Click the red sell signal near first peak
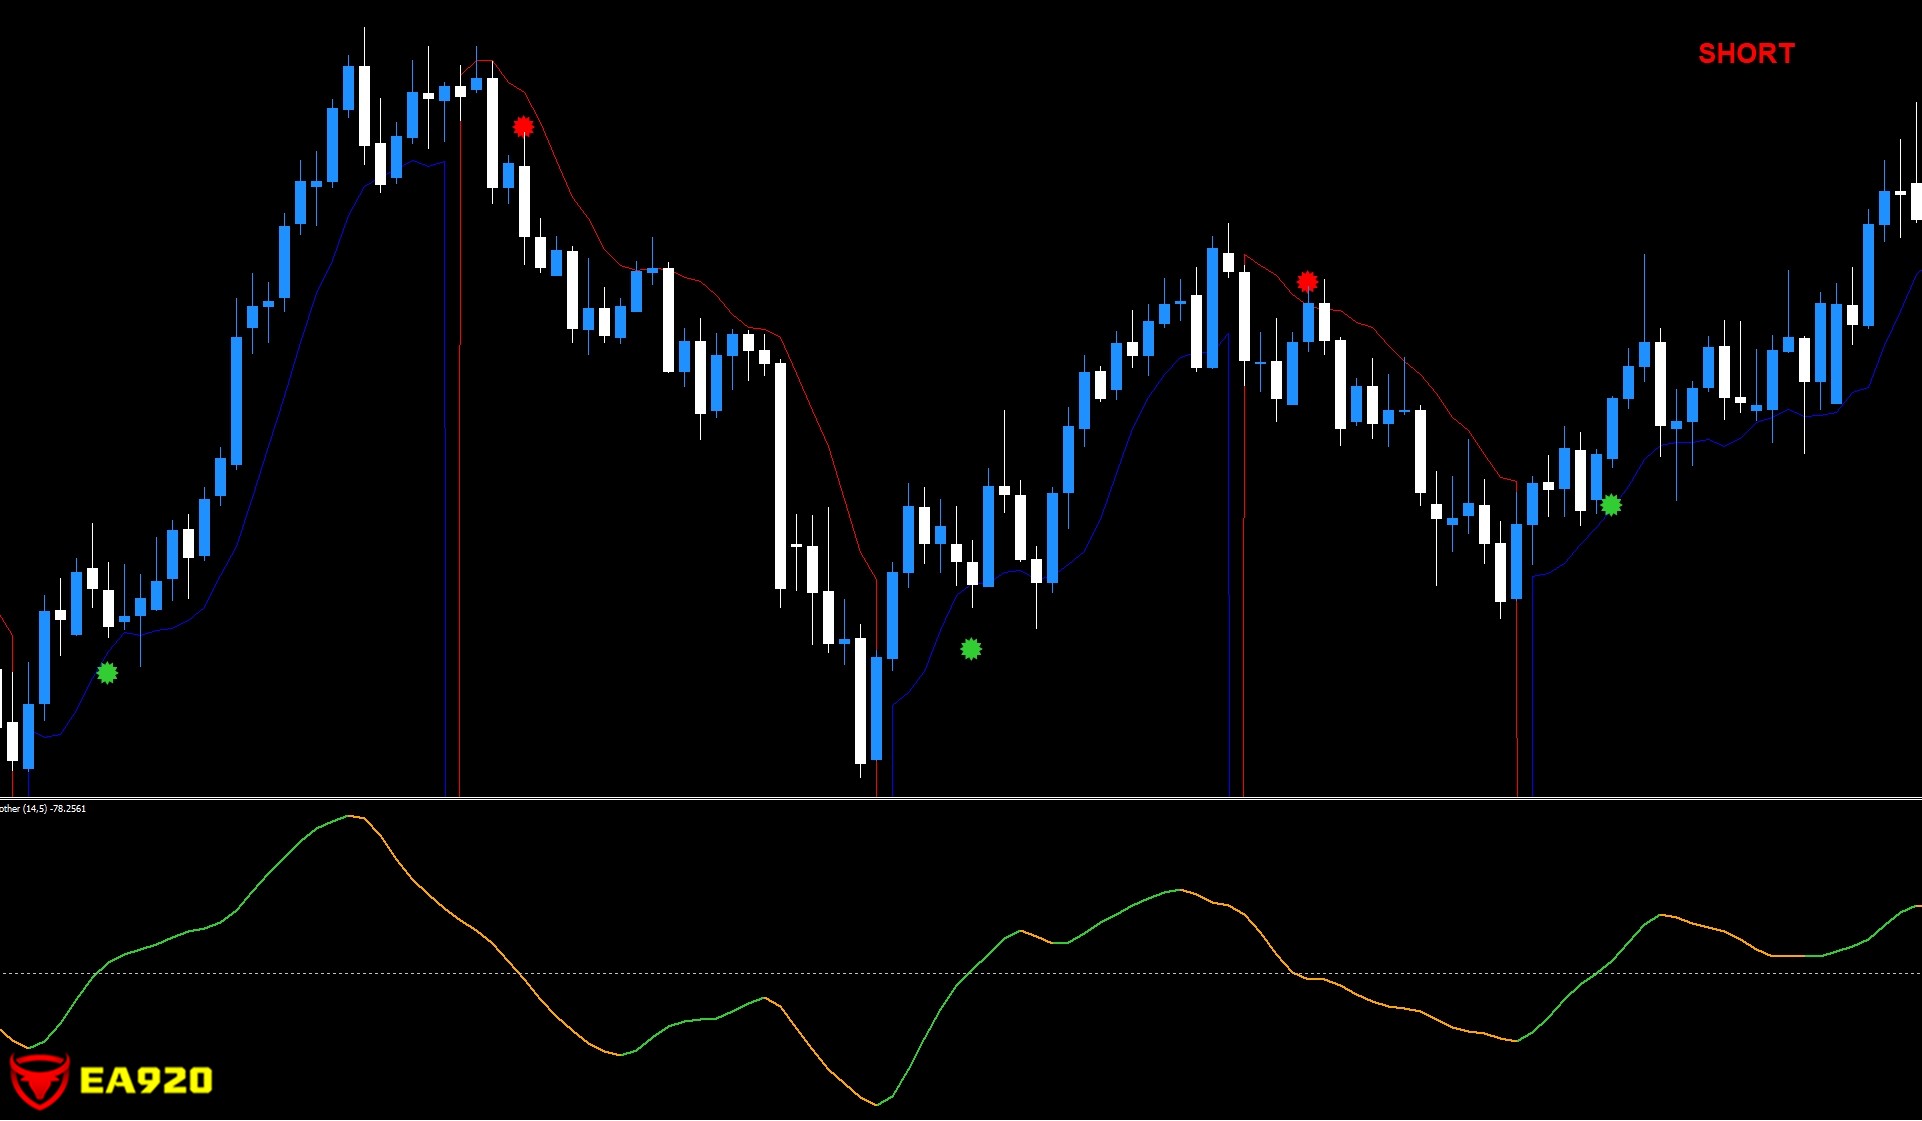Image resolution: width=1922 pixels, height=1121 pixels. [x=523, y=127]
